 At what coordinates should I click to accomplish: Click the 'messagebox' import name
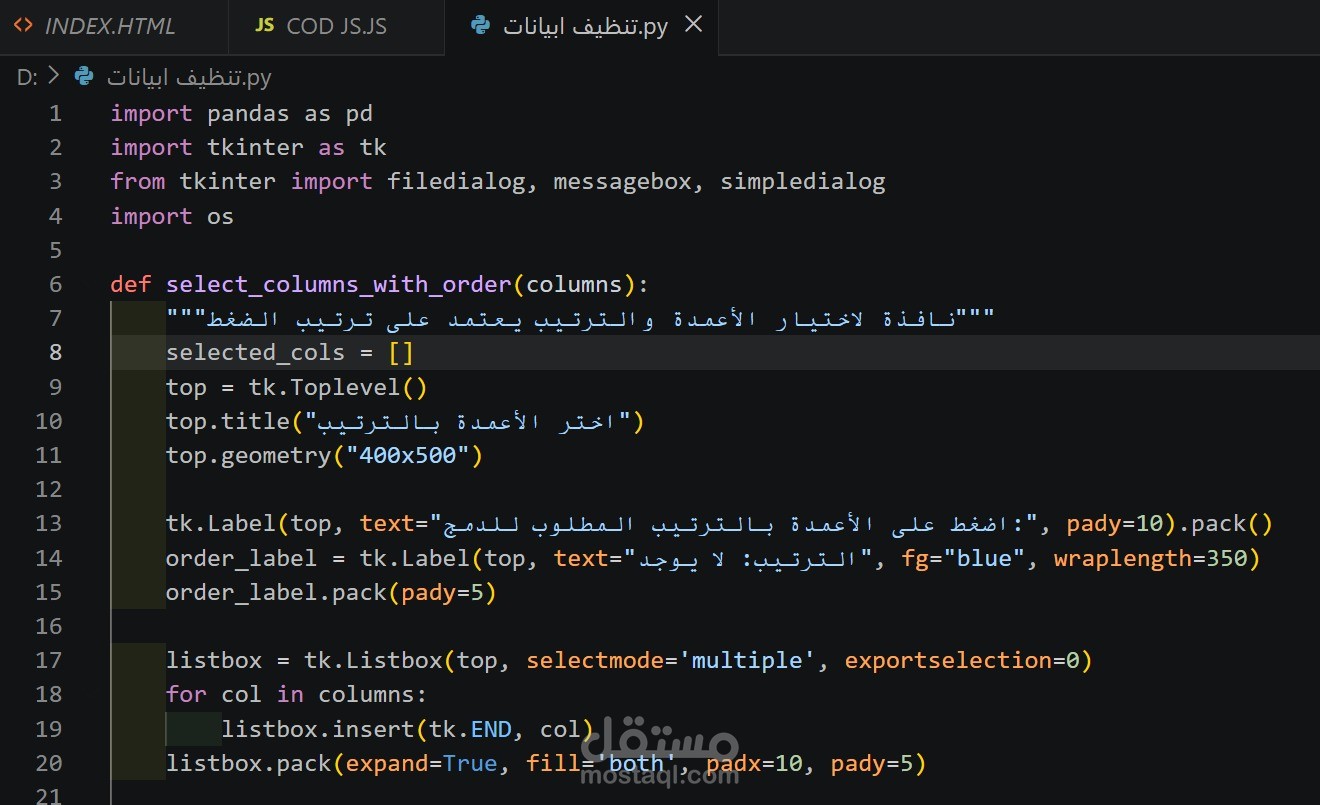[x=622, y=182]
